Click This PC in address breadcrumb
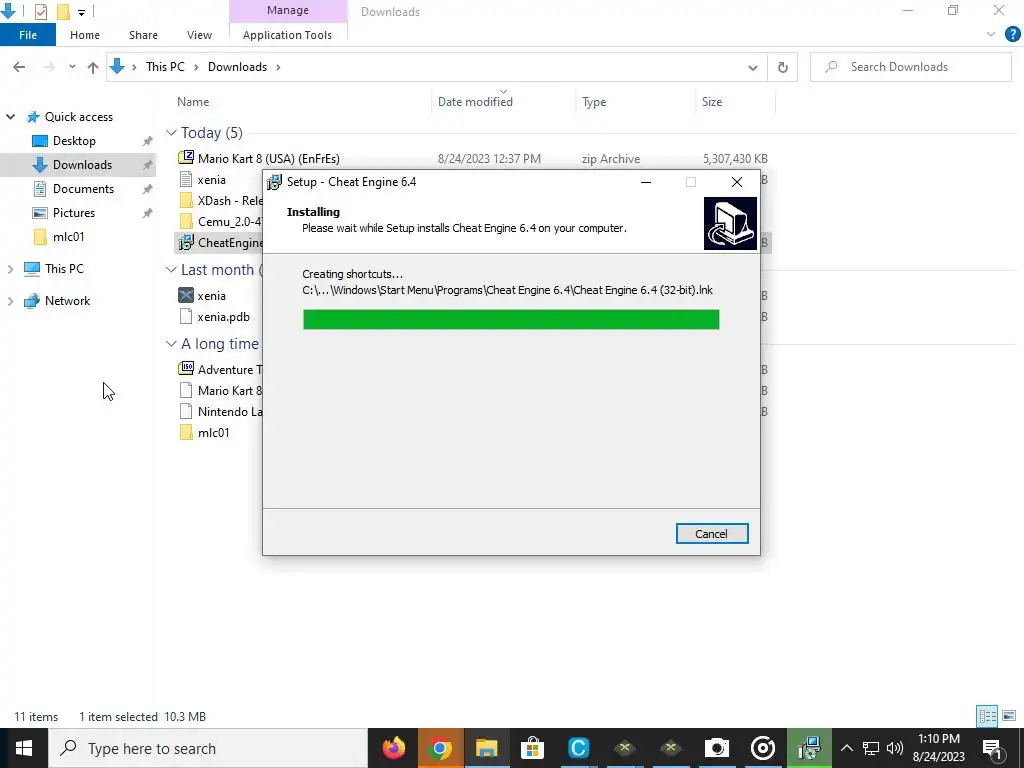The height and width of the screenshot is (768, 1024). [x=165, y=67]
